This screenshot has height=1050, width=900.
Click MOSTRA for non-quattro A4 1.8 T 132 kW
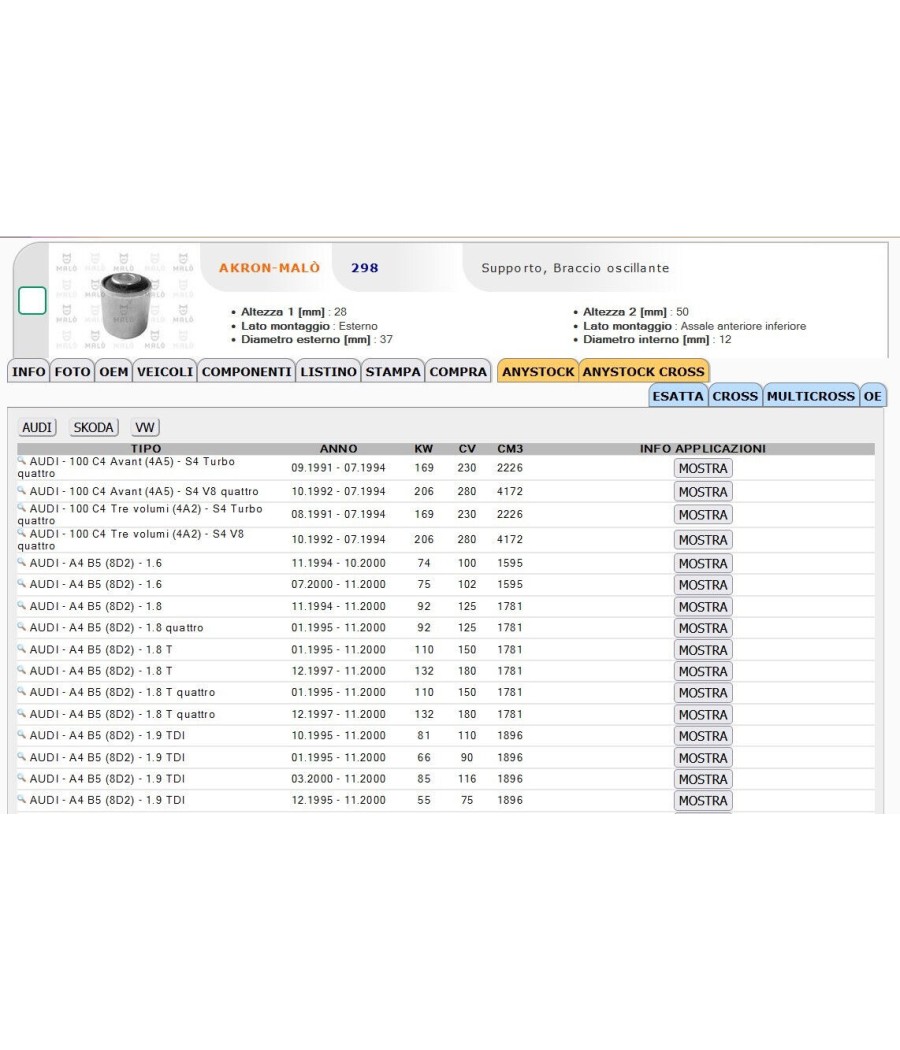pyautogui.click(x=703, y=671)
